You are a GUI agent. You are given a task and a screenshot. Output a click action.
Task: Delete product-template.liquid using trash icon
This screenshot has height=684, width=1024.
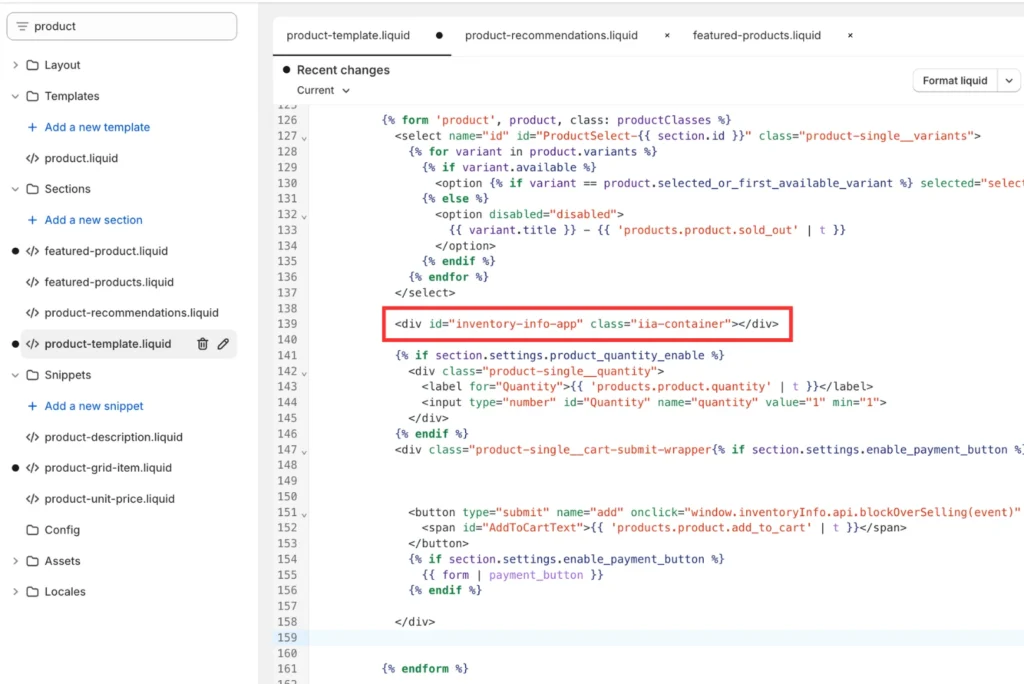(x=203, y=344)
